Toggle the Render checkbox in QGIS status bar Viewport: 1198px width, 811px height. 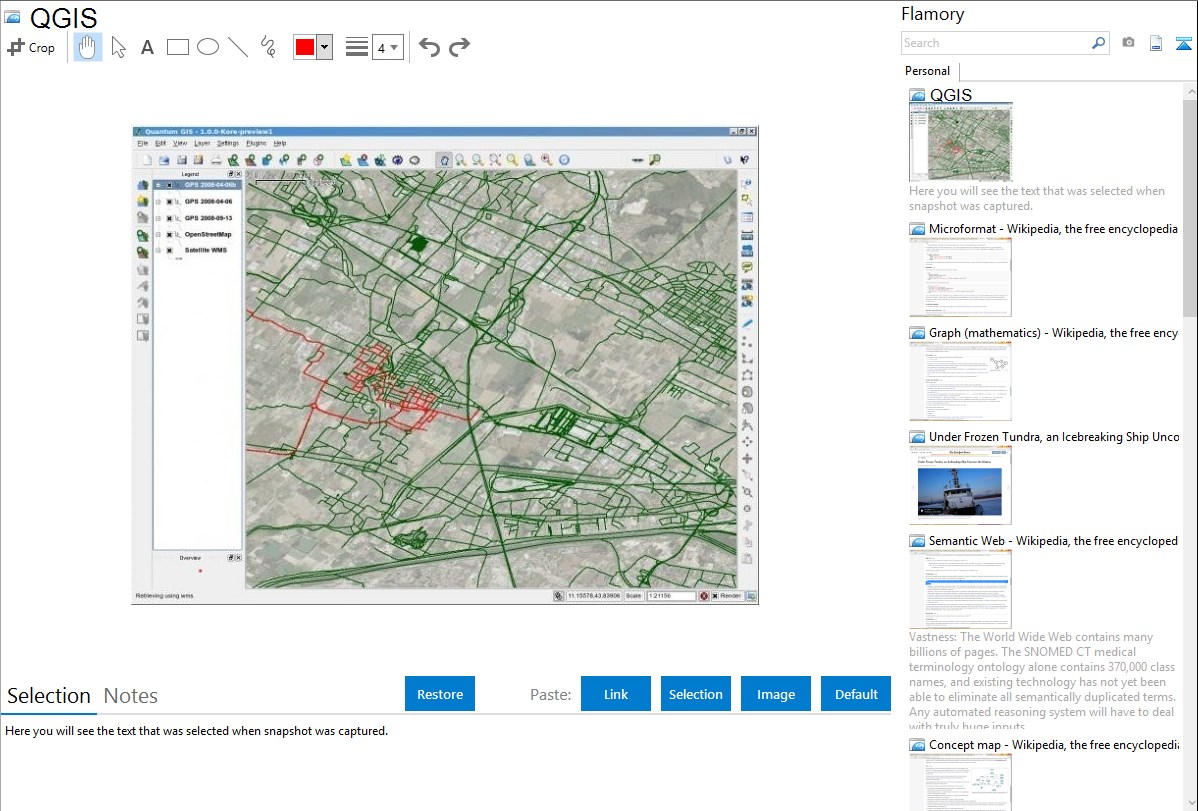point(715,595)
